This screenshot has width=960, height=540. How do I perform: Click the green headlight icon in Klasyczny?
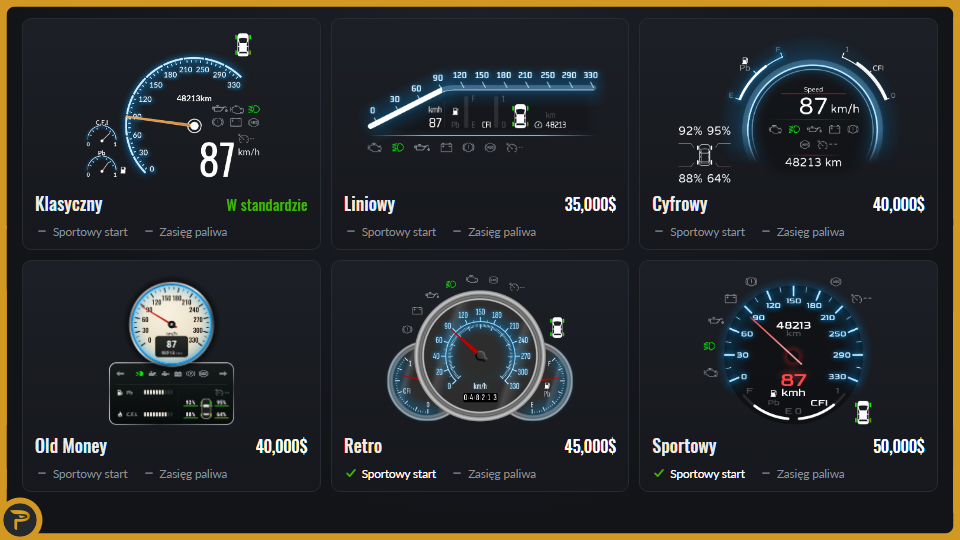coord(253,109)
